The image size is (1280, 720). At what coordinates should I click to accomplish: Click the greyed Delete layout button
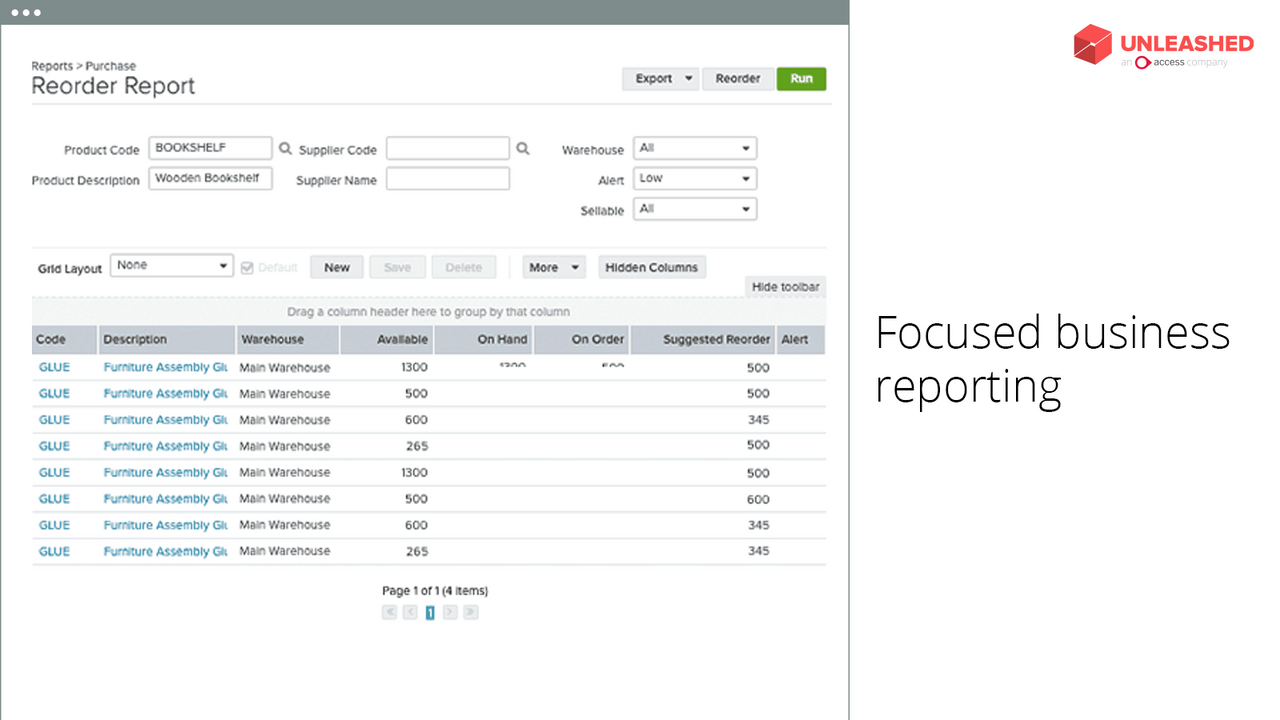pos(463,267)
